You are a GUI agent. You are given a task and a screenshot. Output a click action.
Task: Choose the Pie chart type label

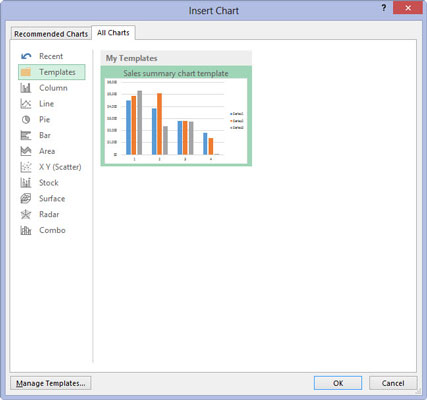point(44,120)
